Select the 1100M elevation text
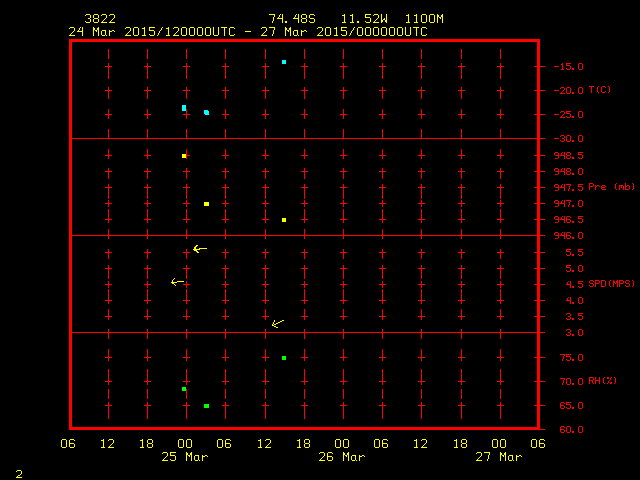 click(x=423, y=19)
